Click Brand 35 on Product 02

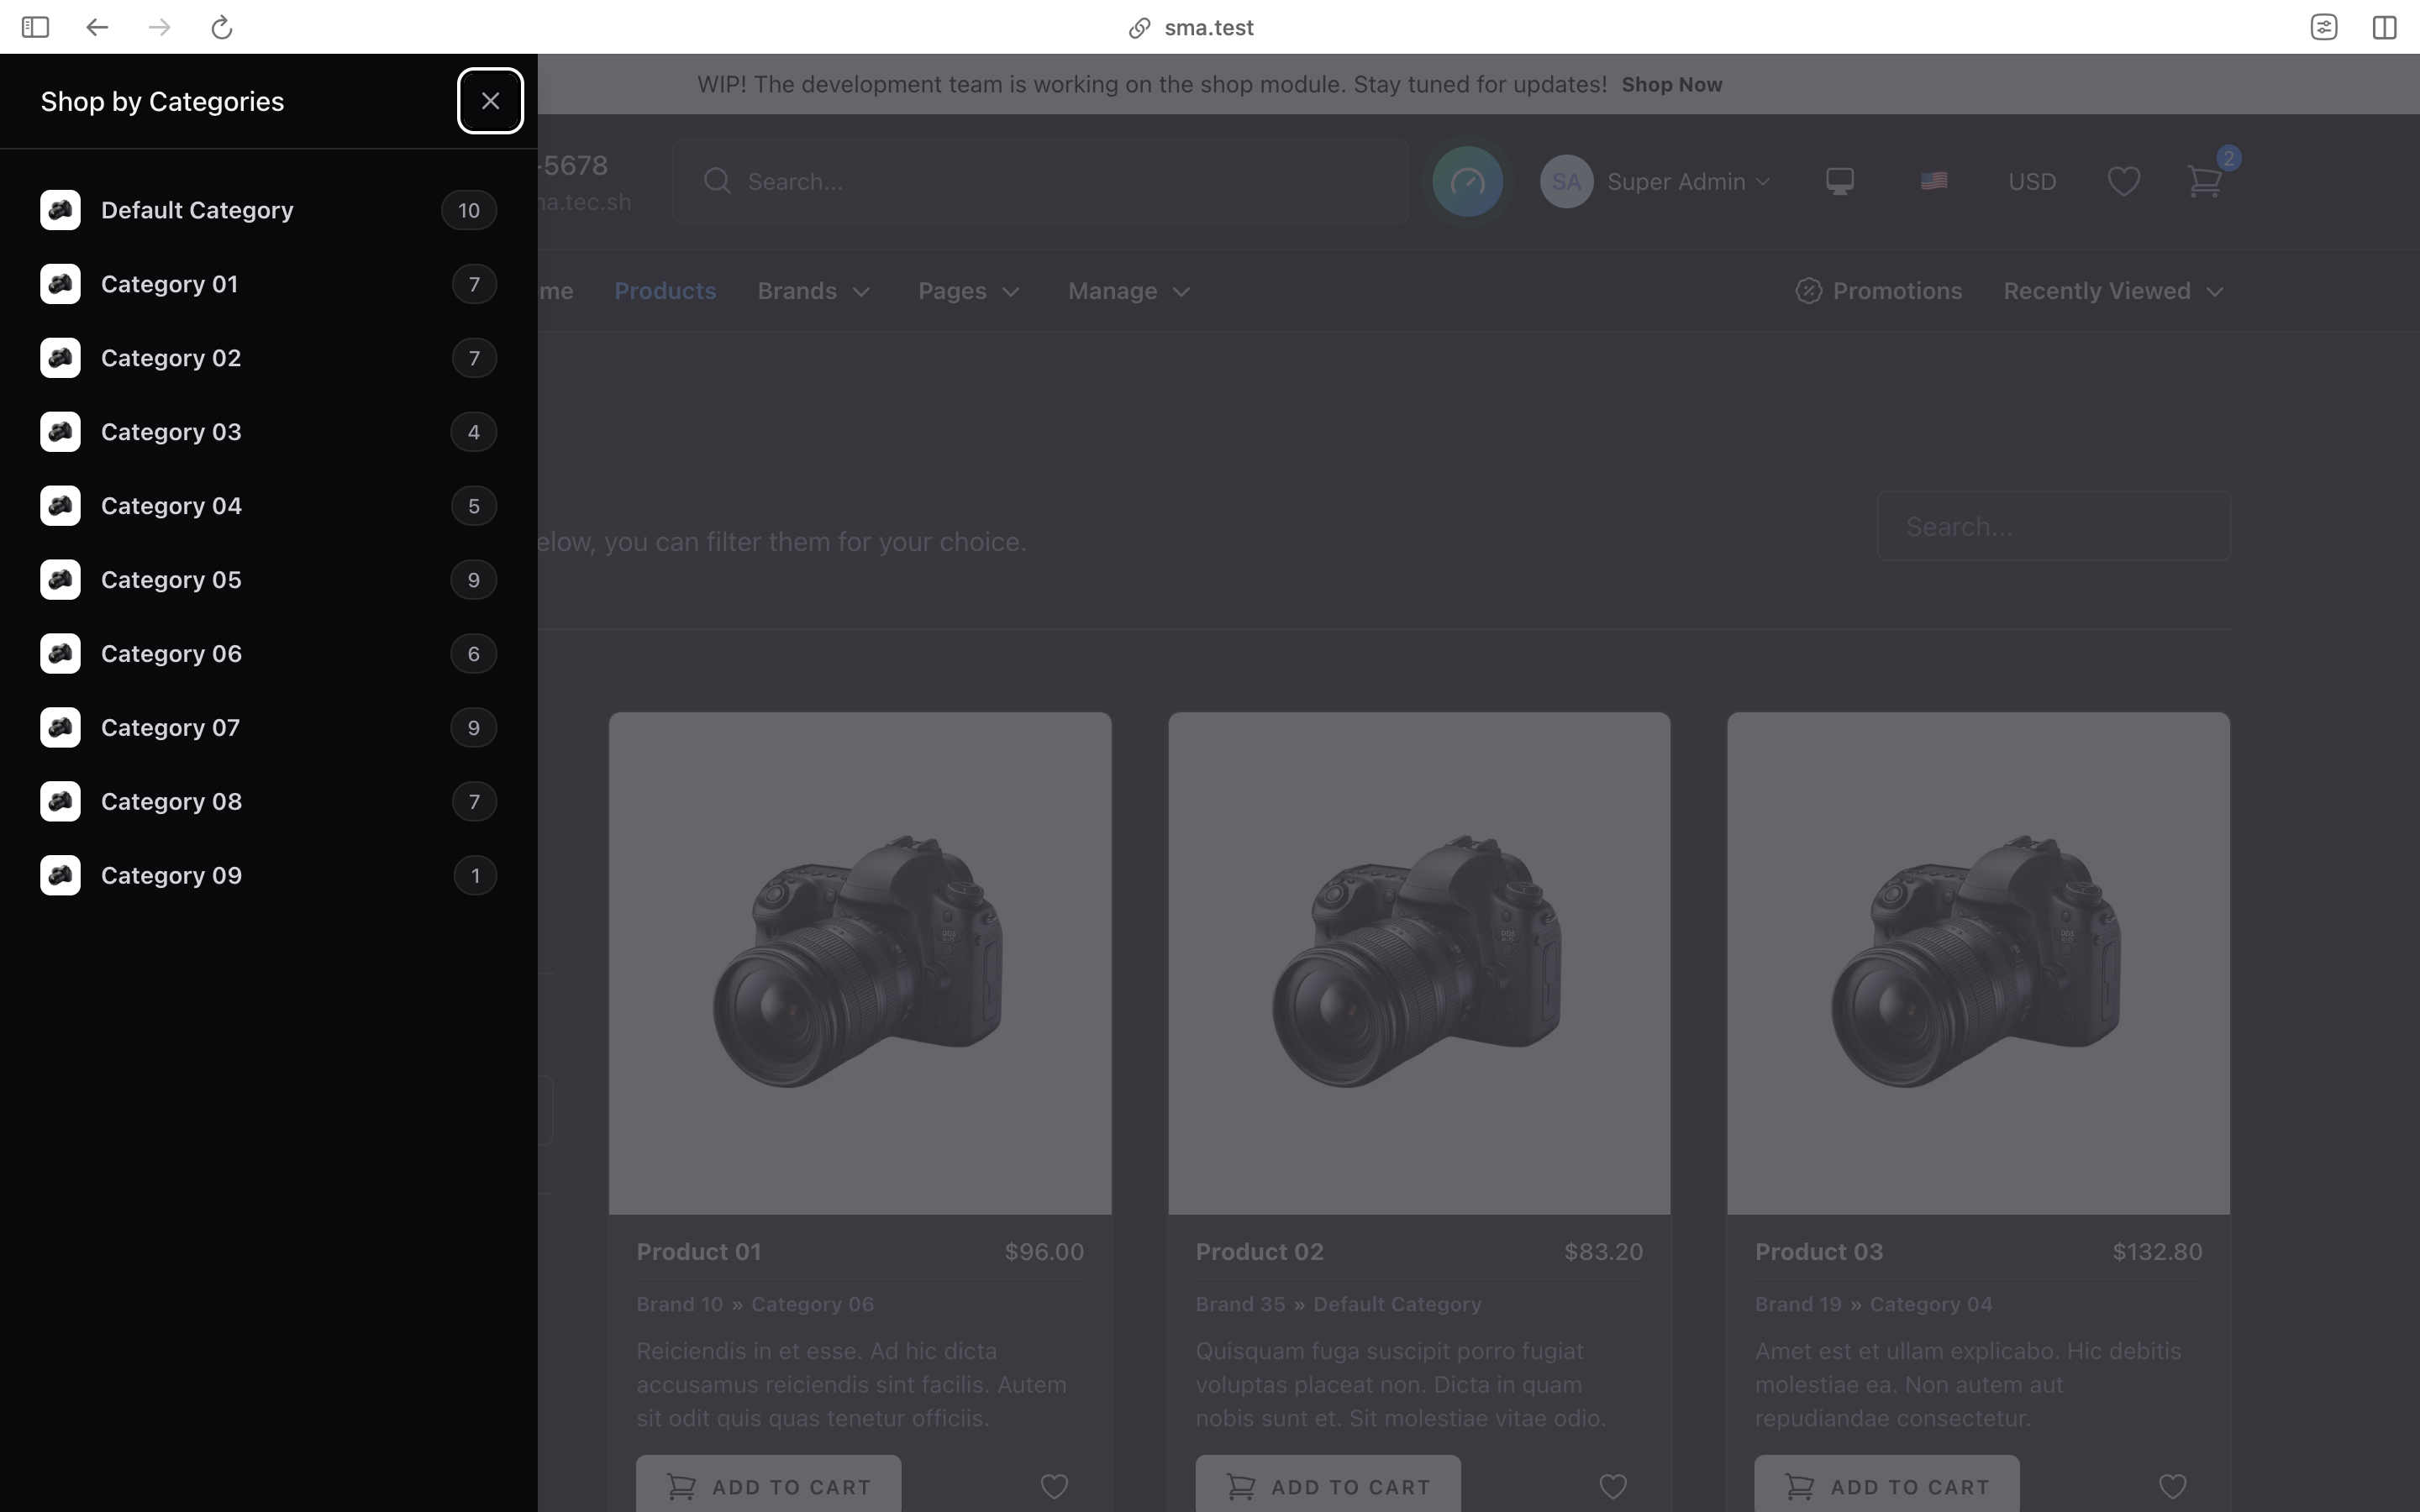tap(1240, 1304)
